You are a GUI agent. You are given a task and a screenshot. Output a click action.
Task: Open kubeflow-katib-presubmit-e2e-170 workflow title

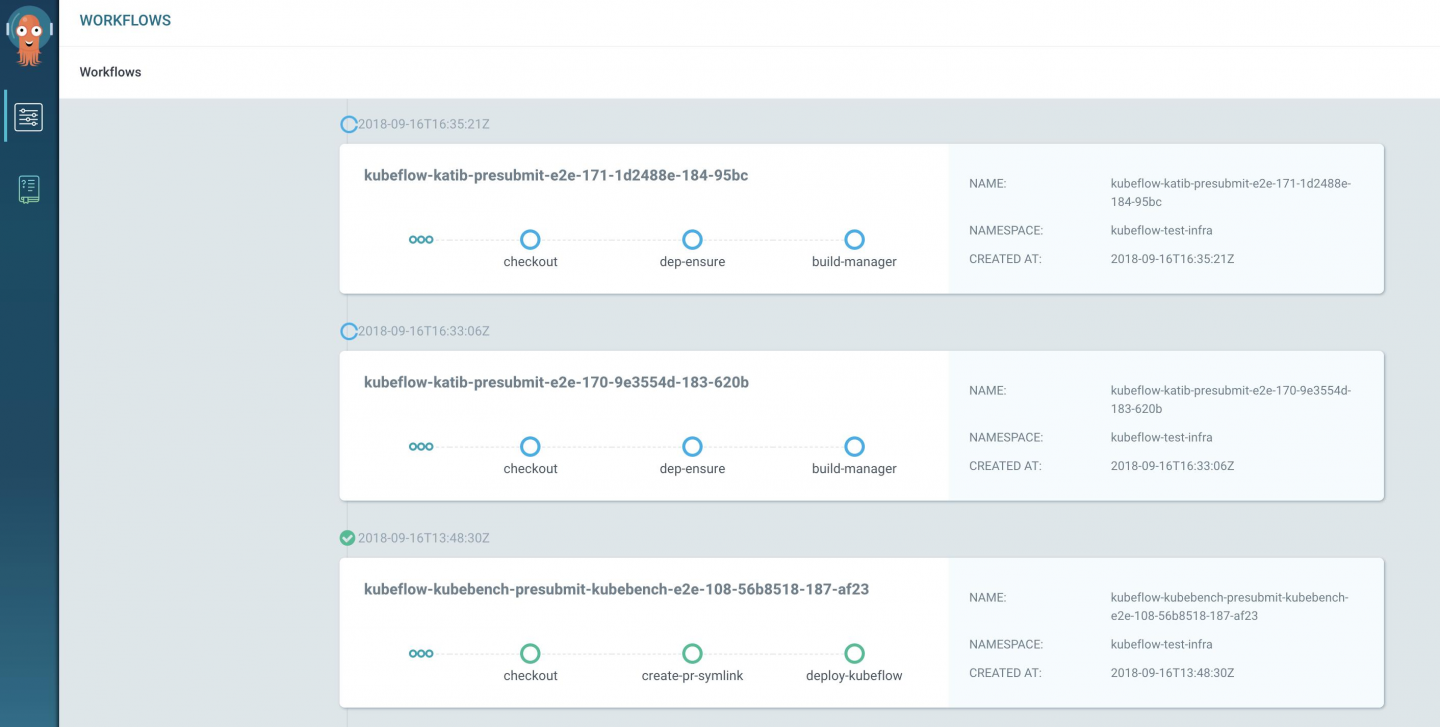(556, 382)
